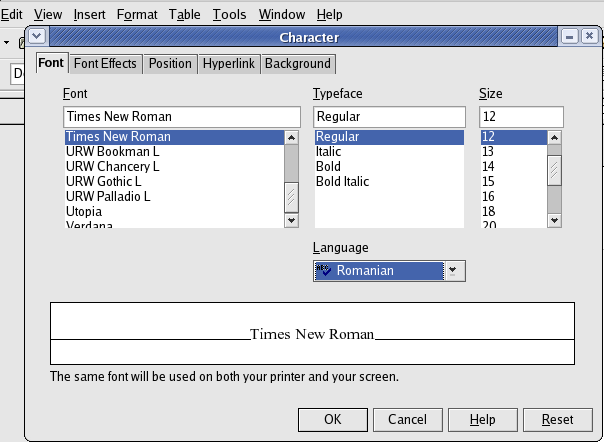Click size list scroll up arrow

[x=554, y=138]
